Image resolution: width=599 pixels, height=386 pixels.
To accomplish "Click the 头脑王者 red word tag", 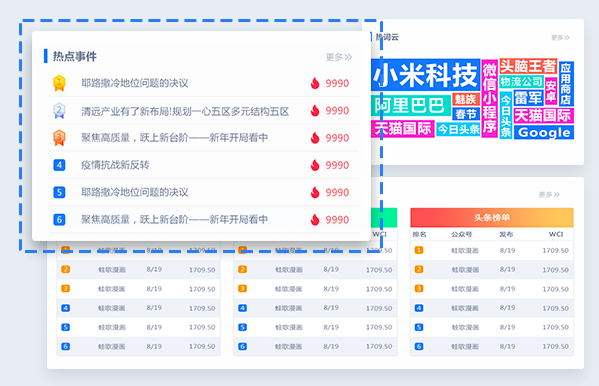I will click(x=528, y=66).
